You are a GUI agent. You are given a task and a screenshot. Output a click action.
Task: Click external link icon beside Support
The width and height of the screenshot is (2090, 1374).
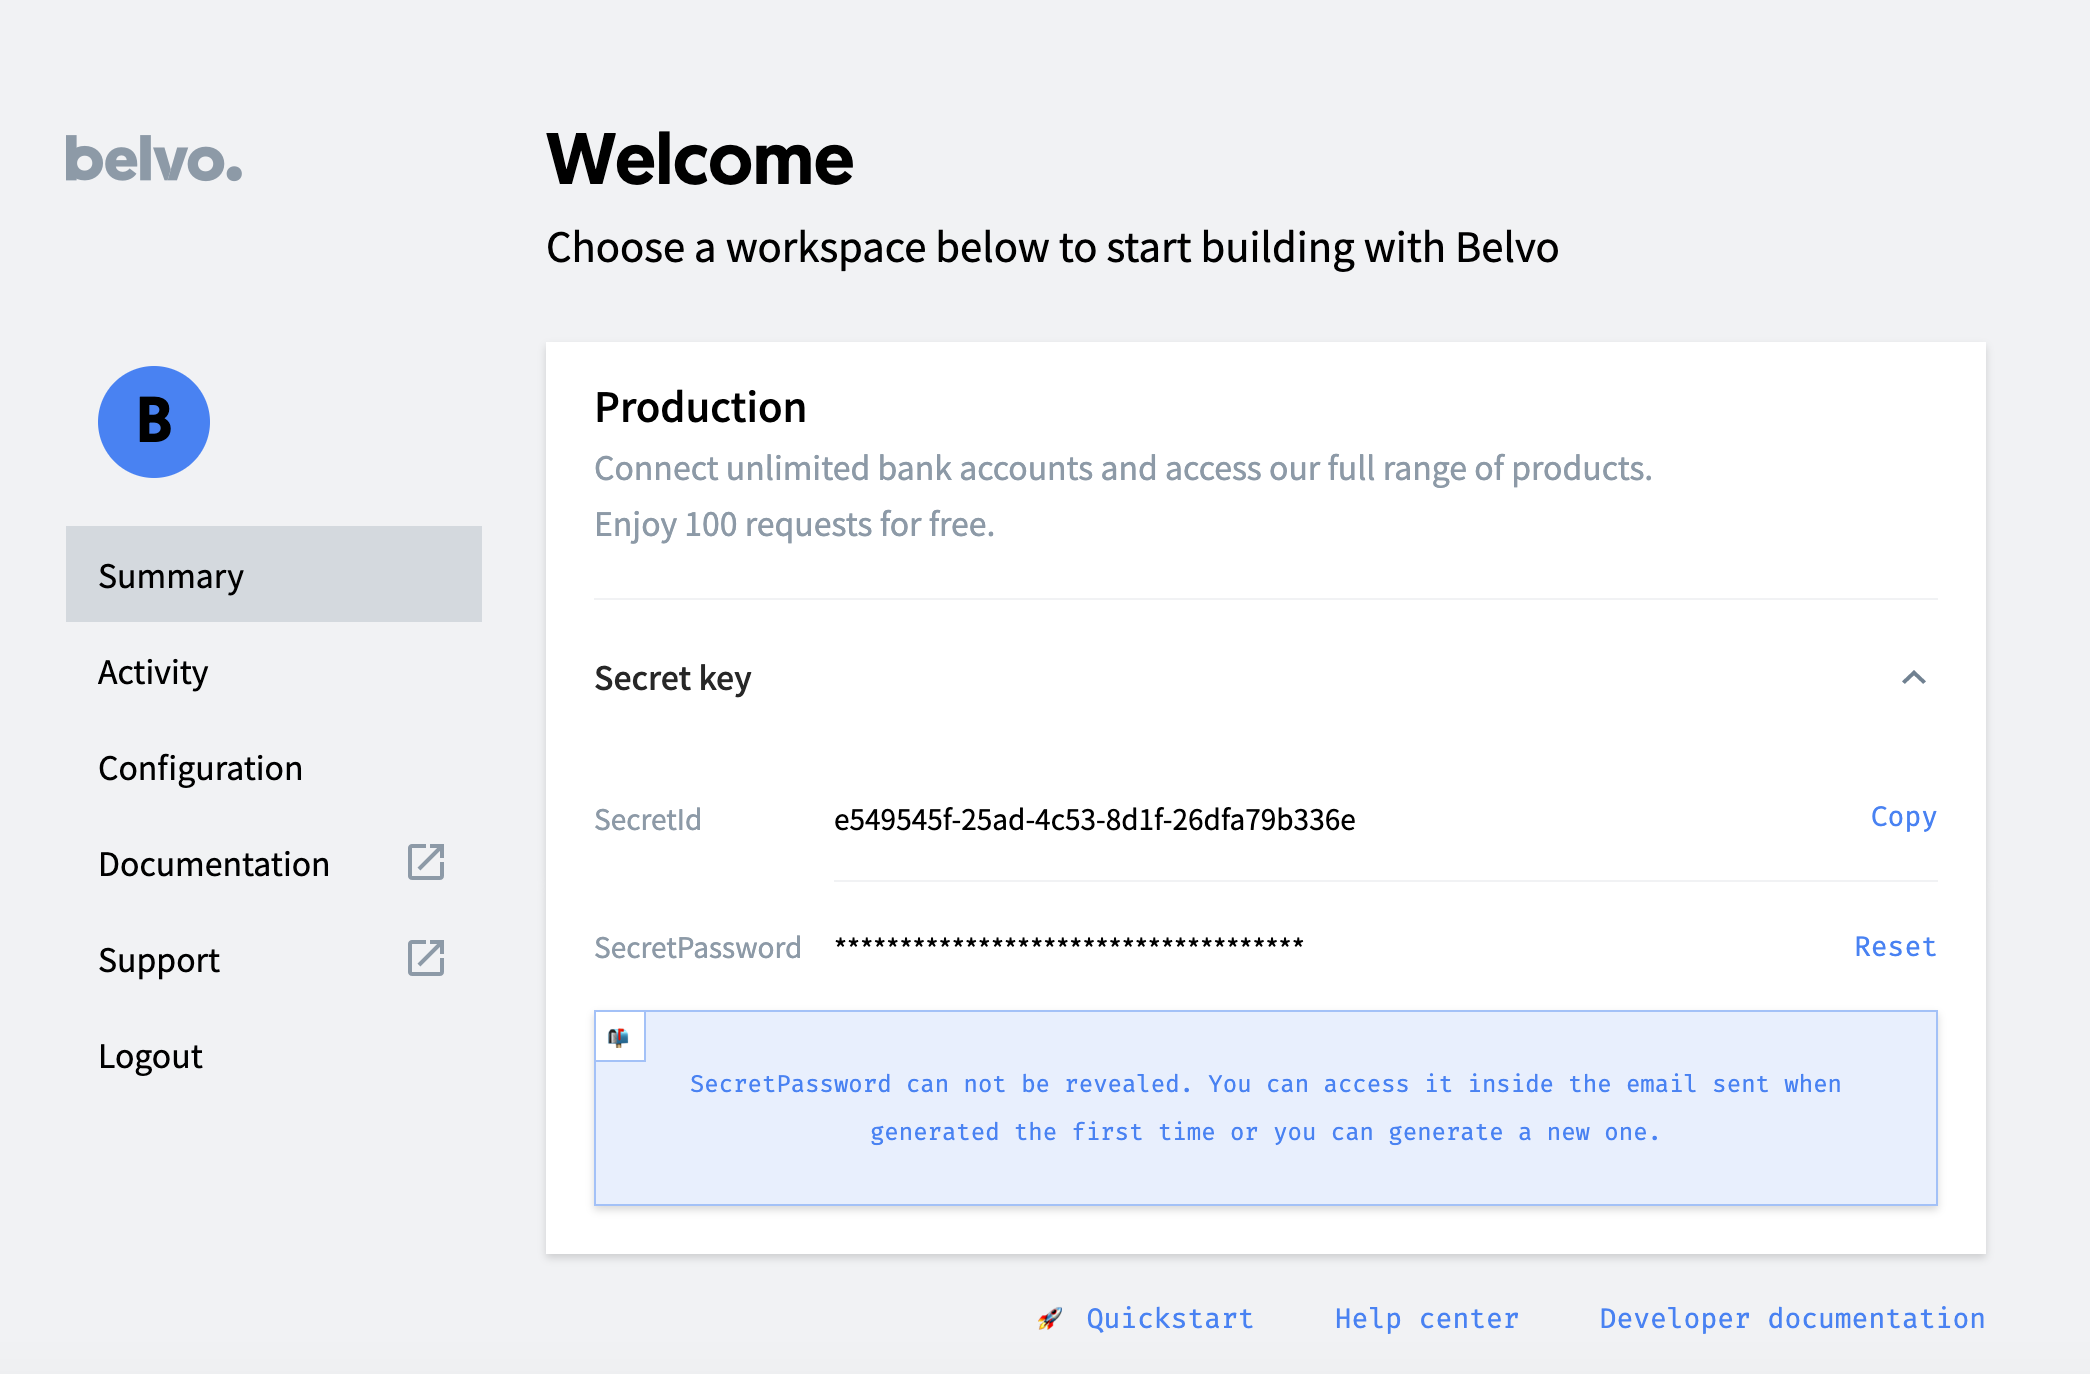tap(426, 958)
